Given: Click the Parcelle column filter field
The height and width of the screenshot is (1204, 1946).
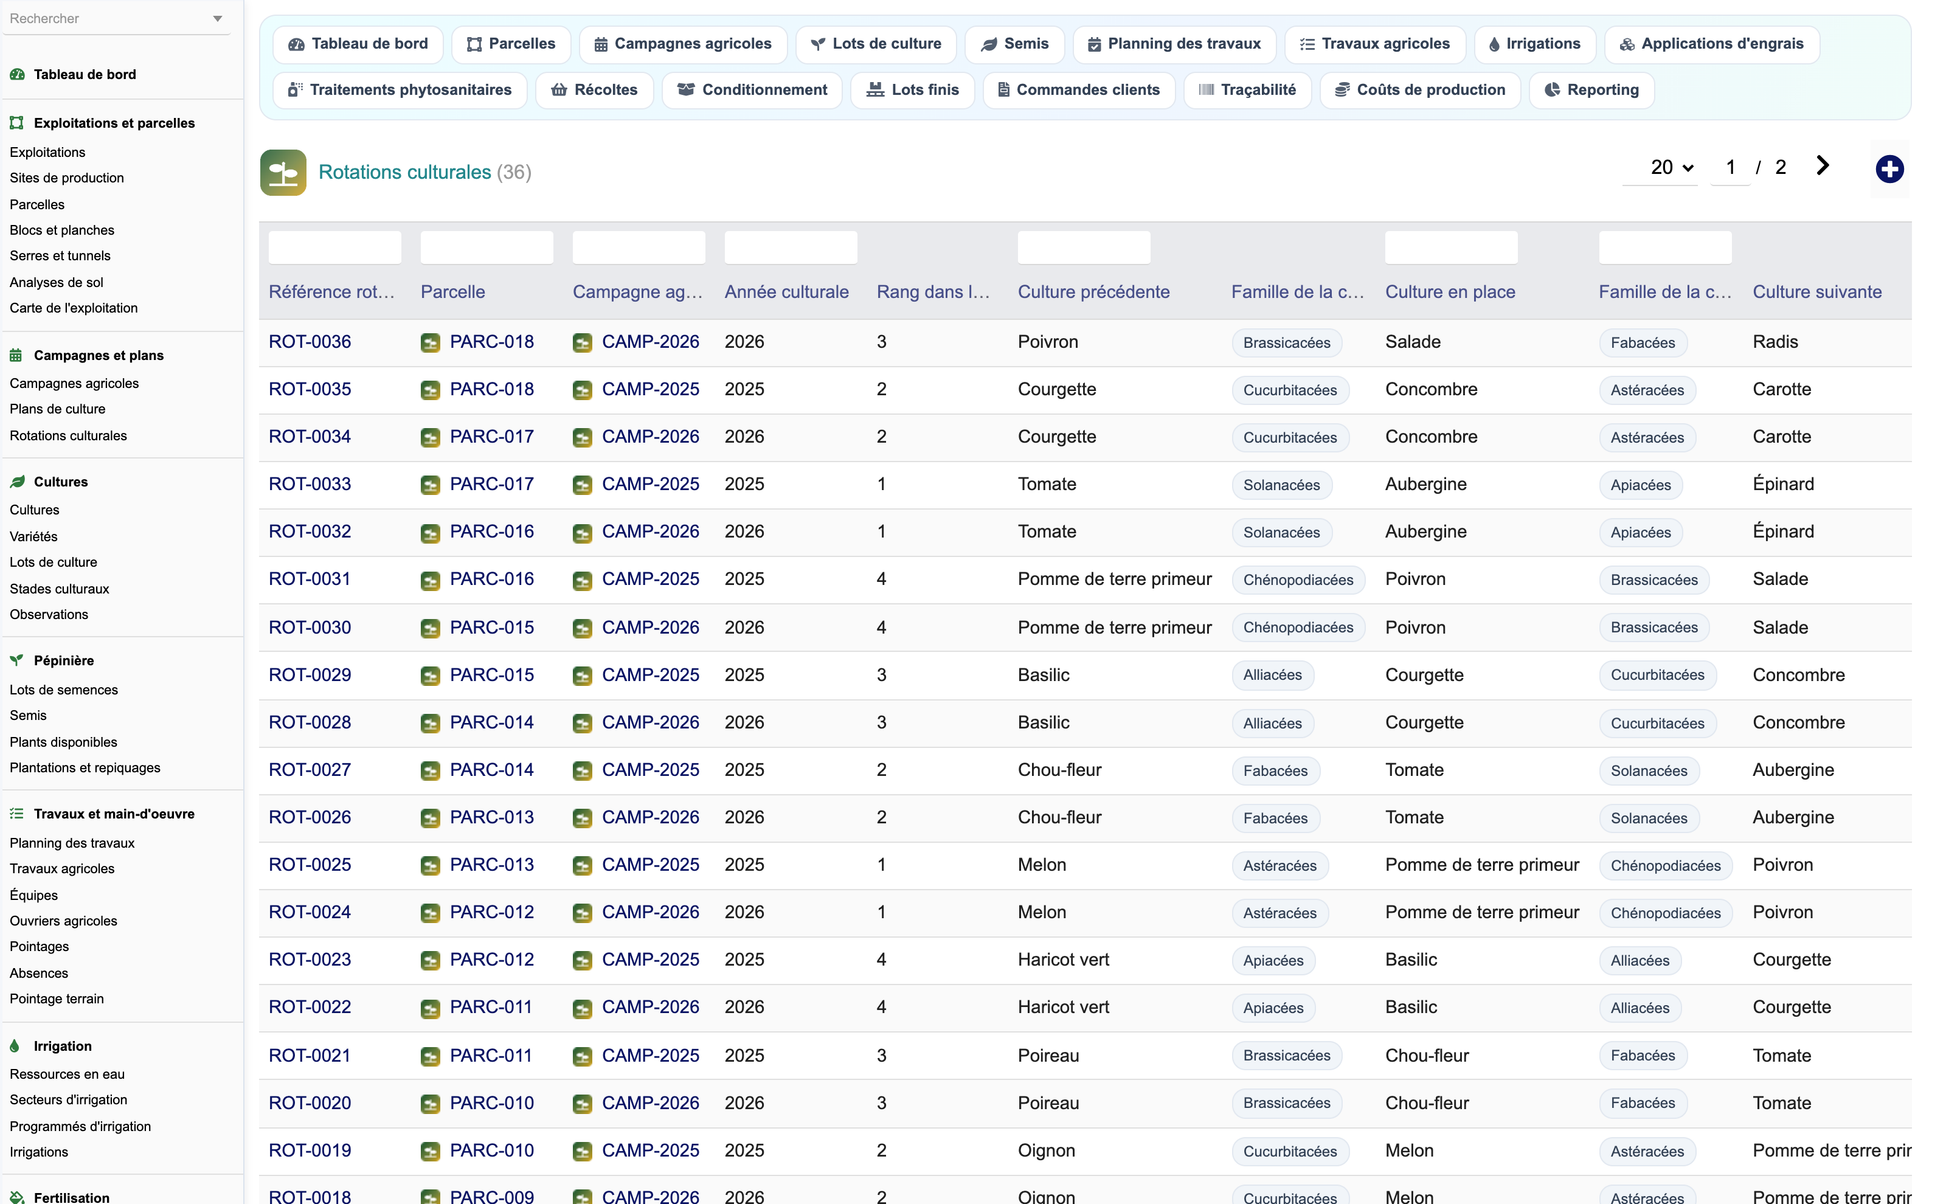Looking at the screenshot, I should (x=487, y=247).
